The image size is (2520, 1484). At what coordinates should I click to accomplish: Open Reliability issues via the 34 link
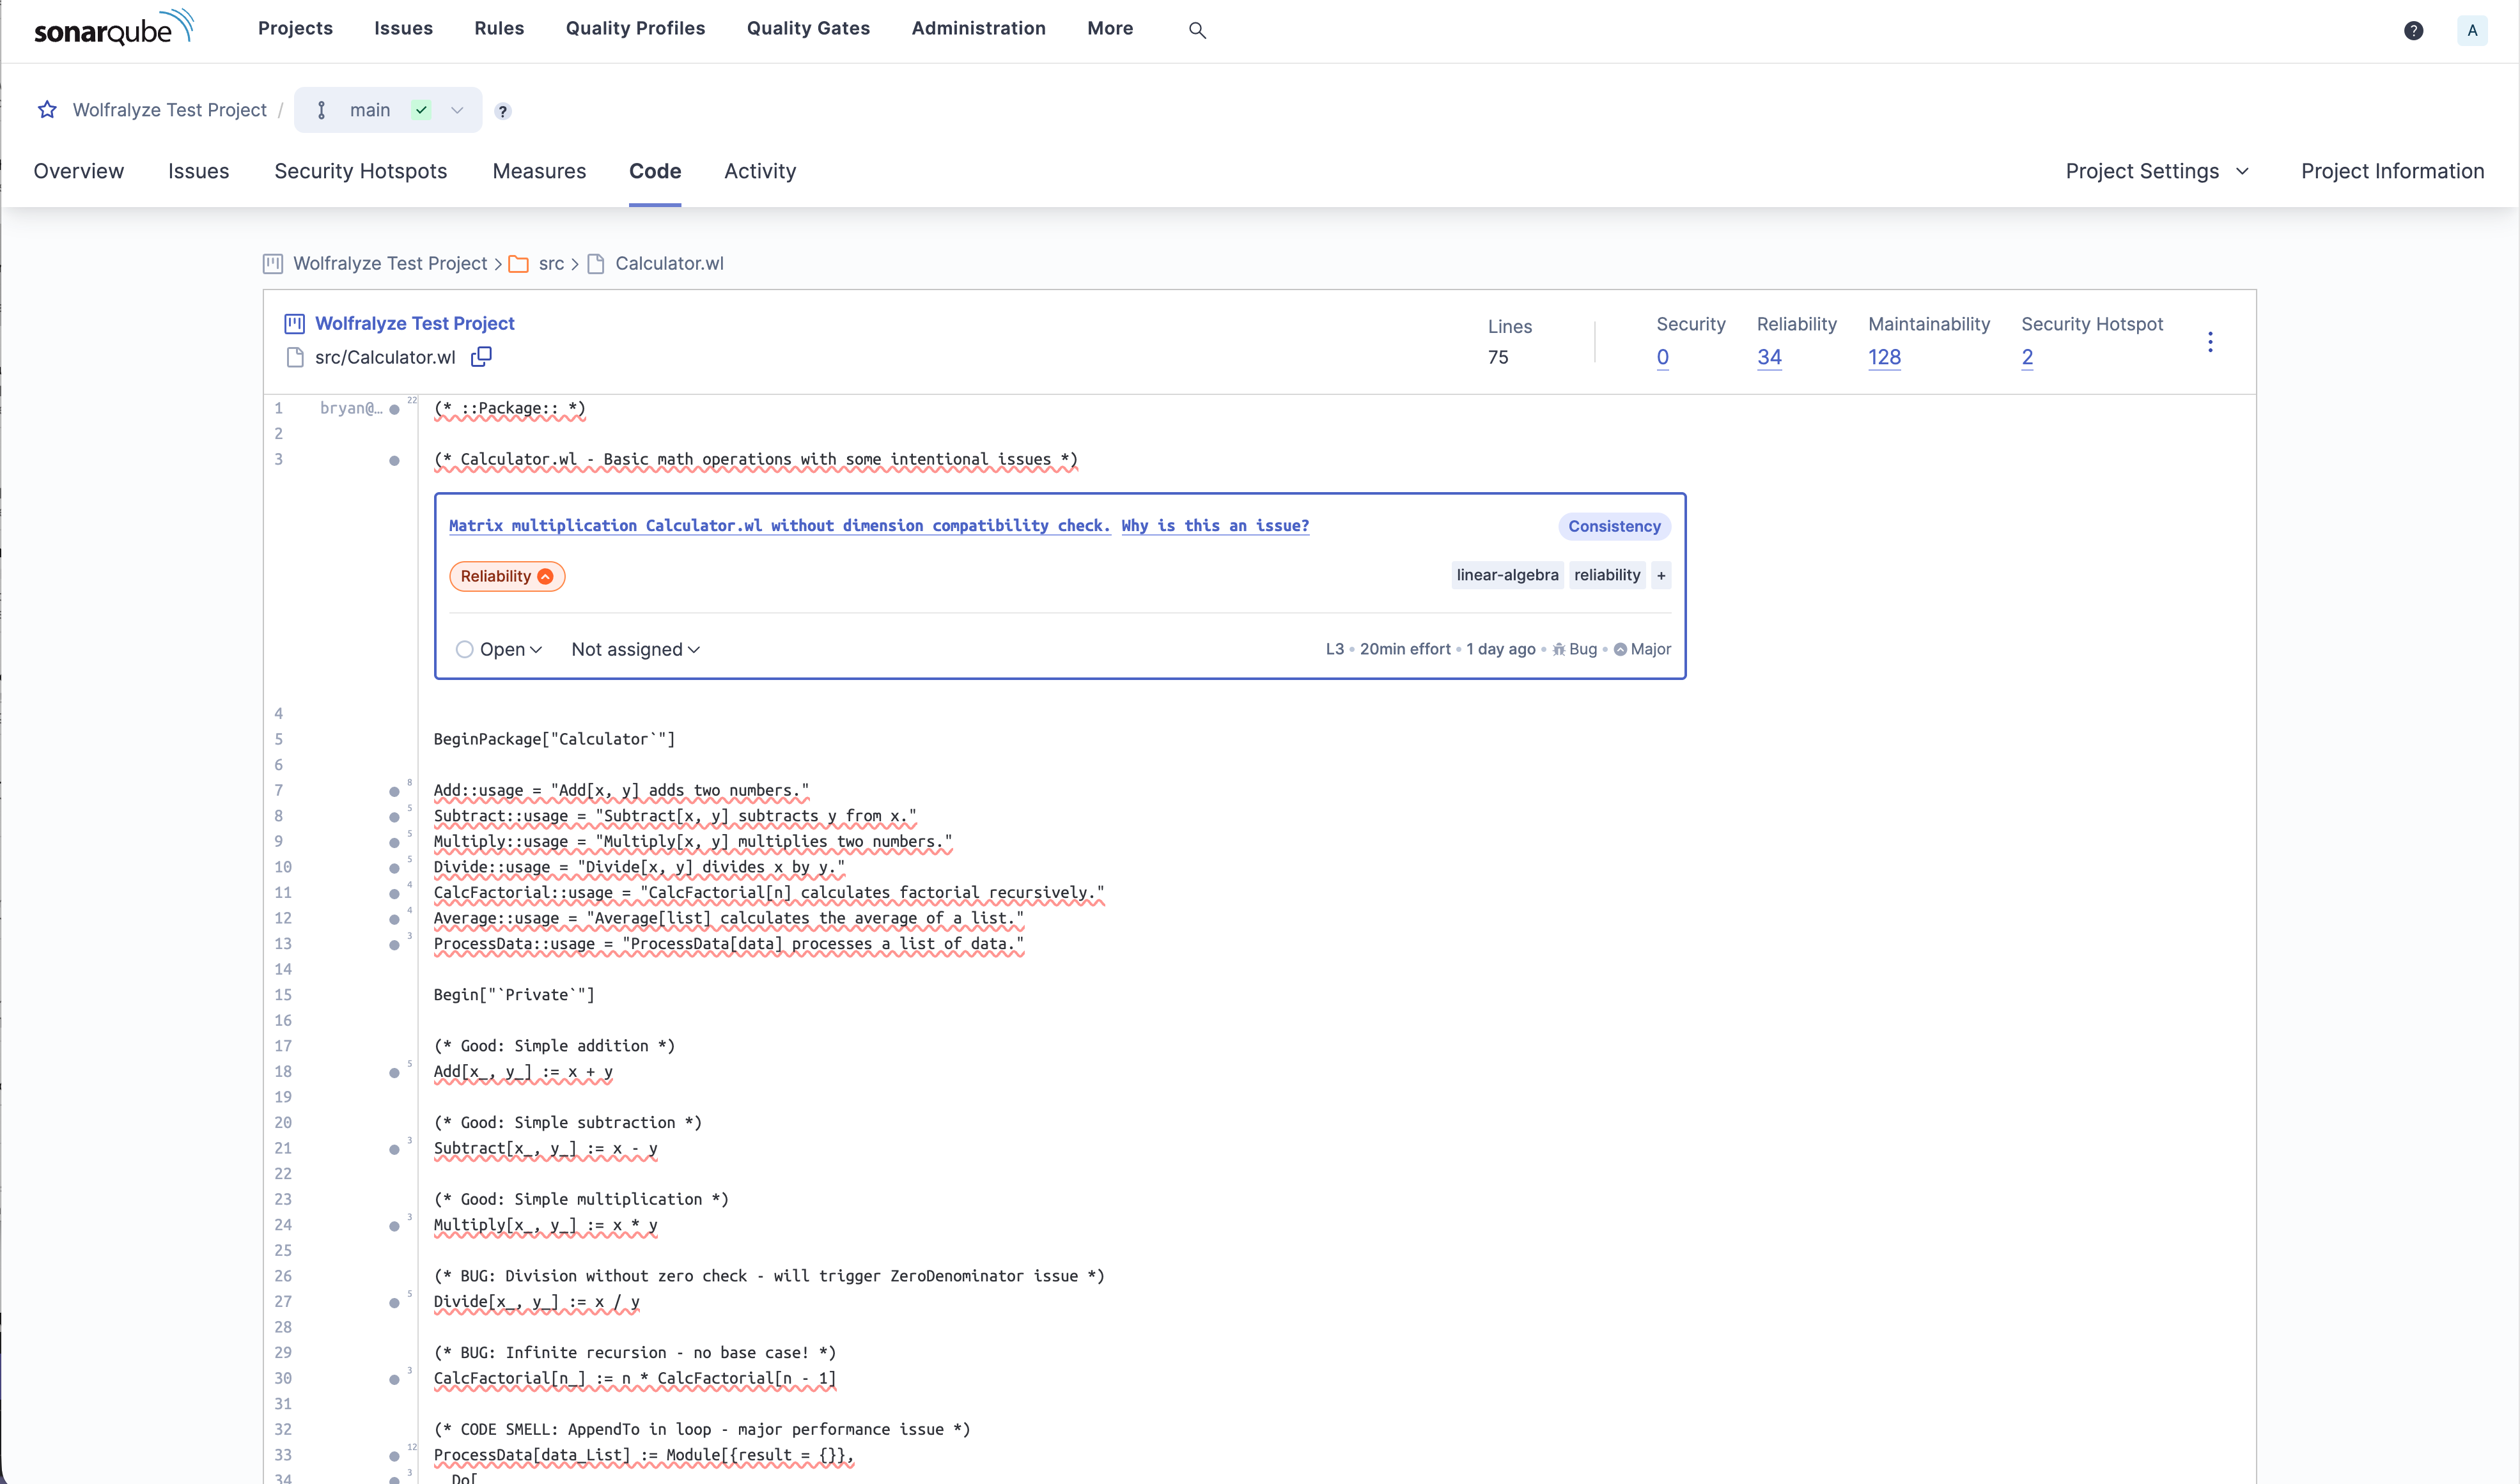click(1770, 357)
